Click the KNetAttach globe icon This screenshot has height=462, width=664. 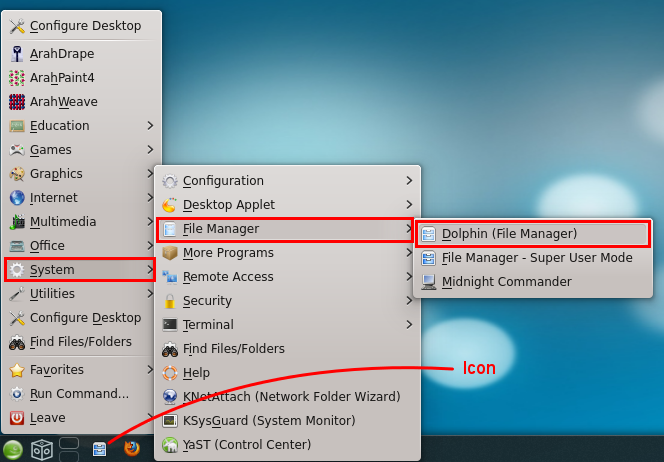coord(170,397)
